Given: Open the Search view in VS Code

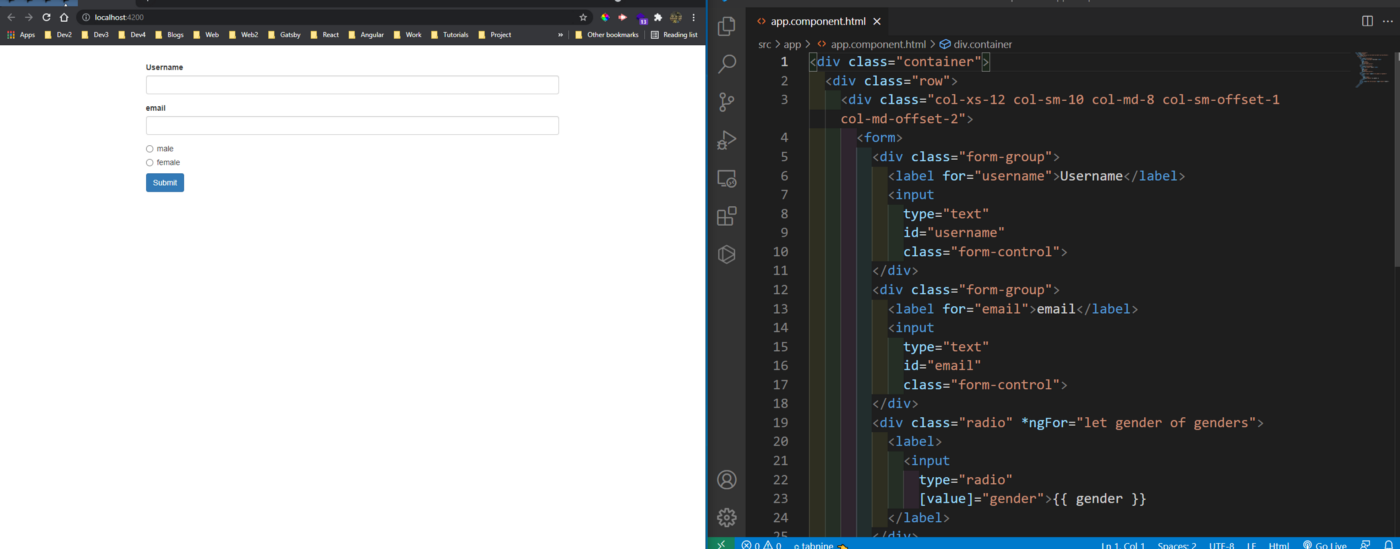Looking at the screenshot, I should (x=727, y=64).
